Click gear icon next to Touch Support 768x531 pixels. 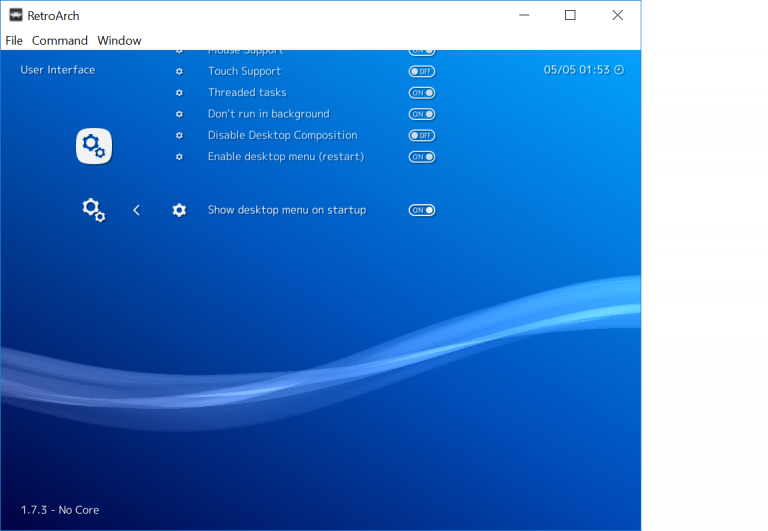[x=179, y=72]
